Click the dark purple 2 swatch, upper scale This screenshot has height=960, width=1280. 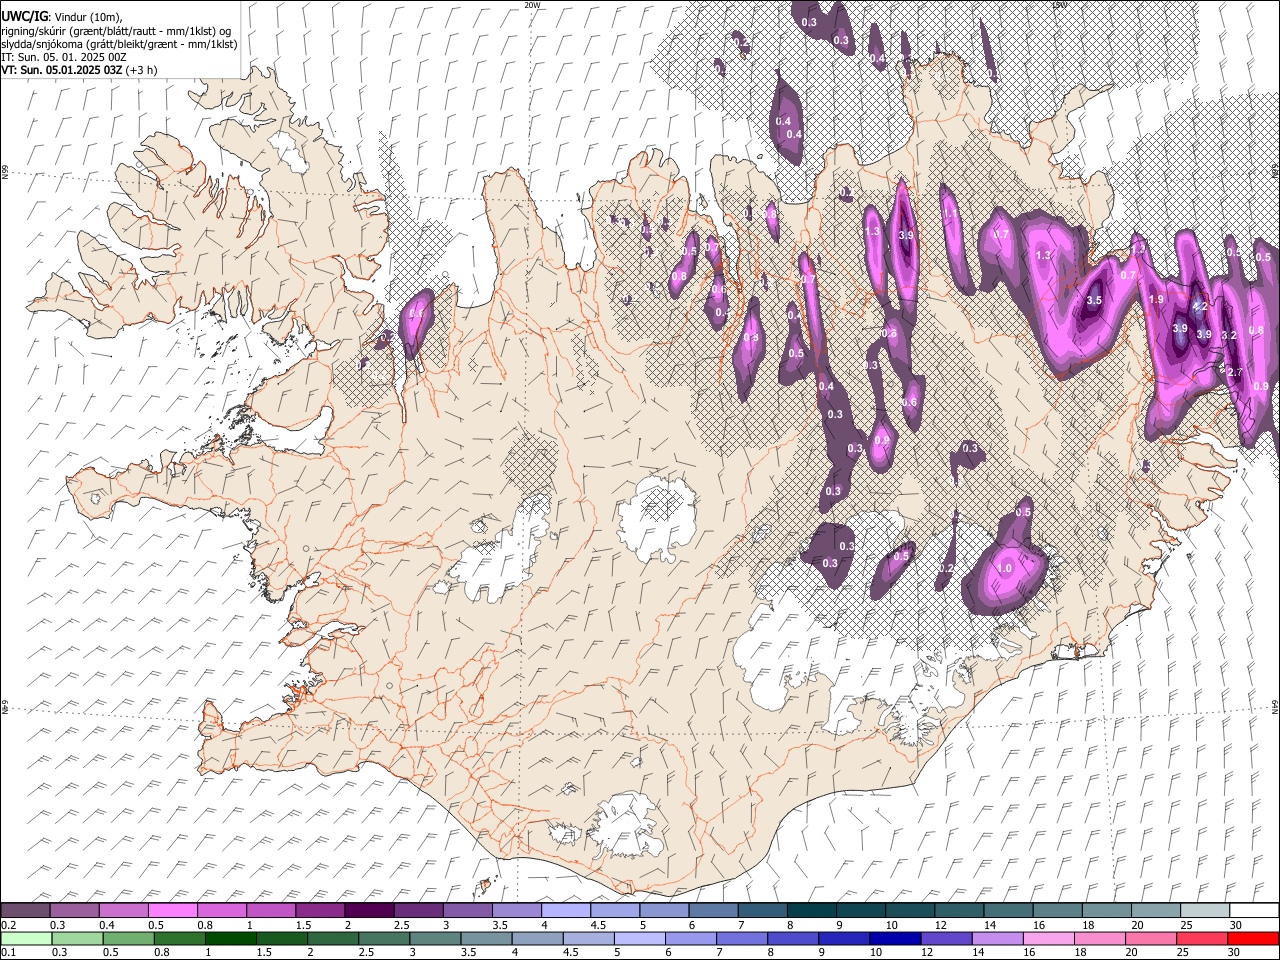pyautogui.click(x=369, y=910)
